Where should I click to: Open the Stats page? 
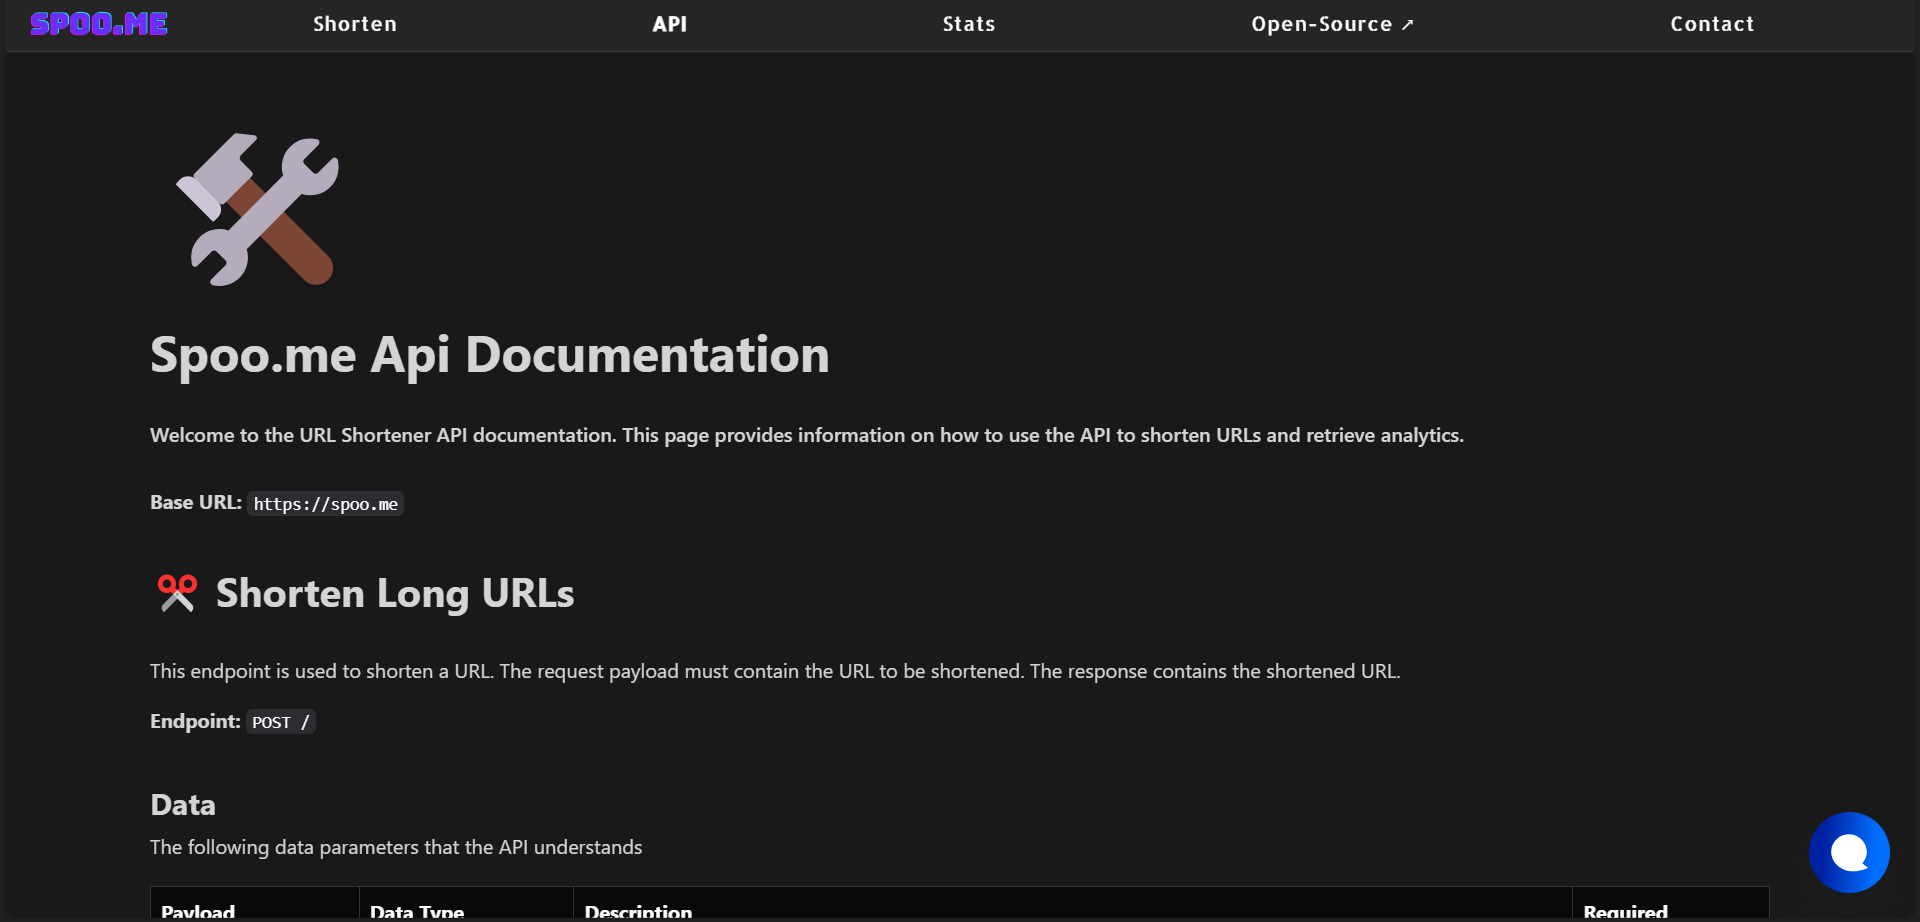tap(969, 24)
